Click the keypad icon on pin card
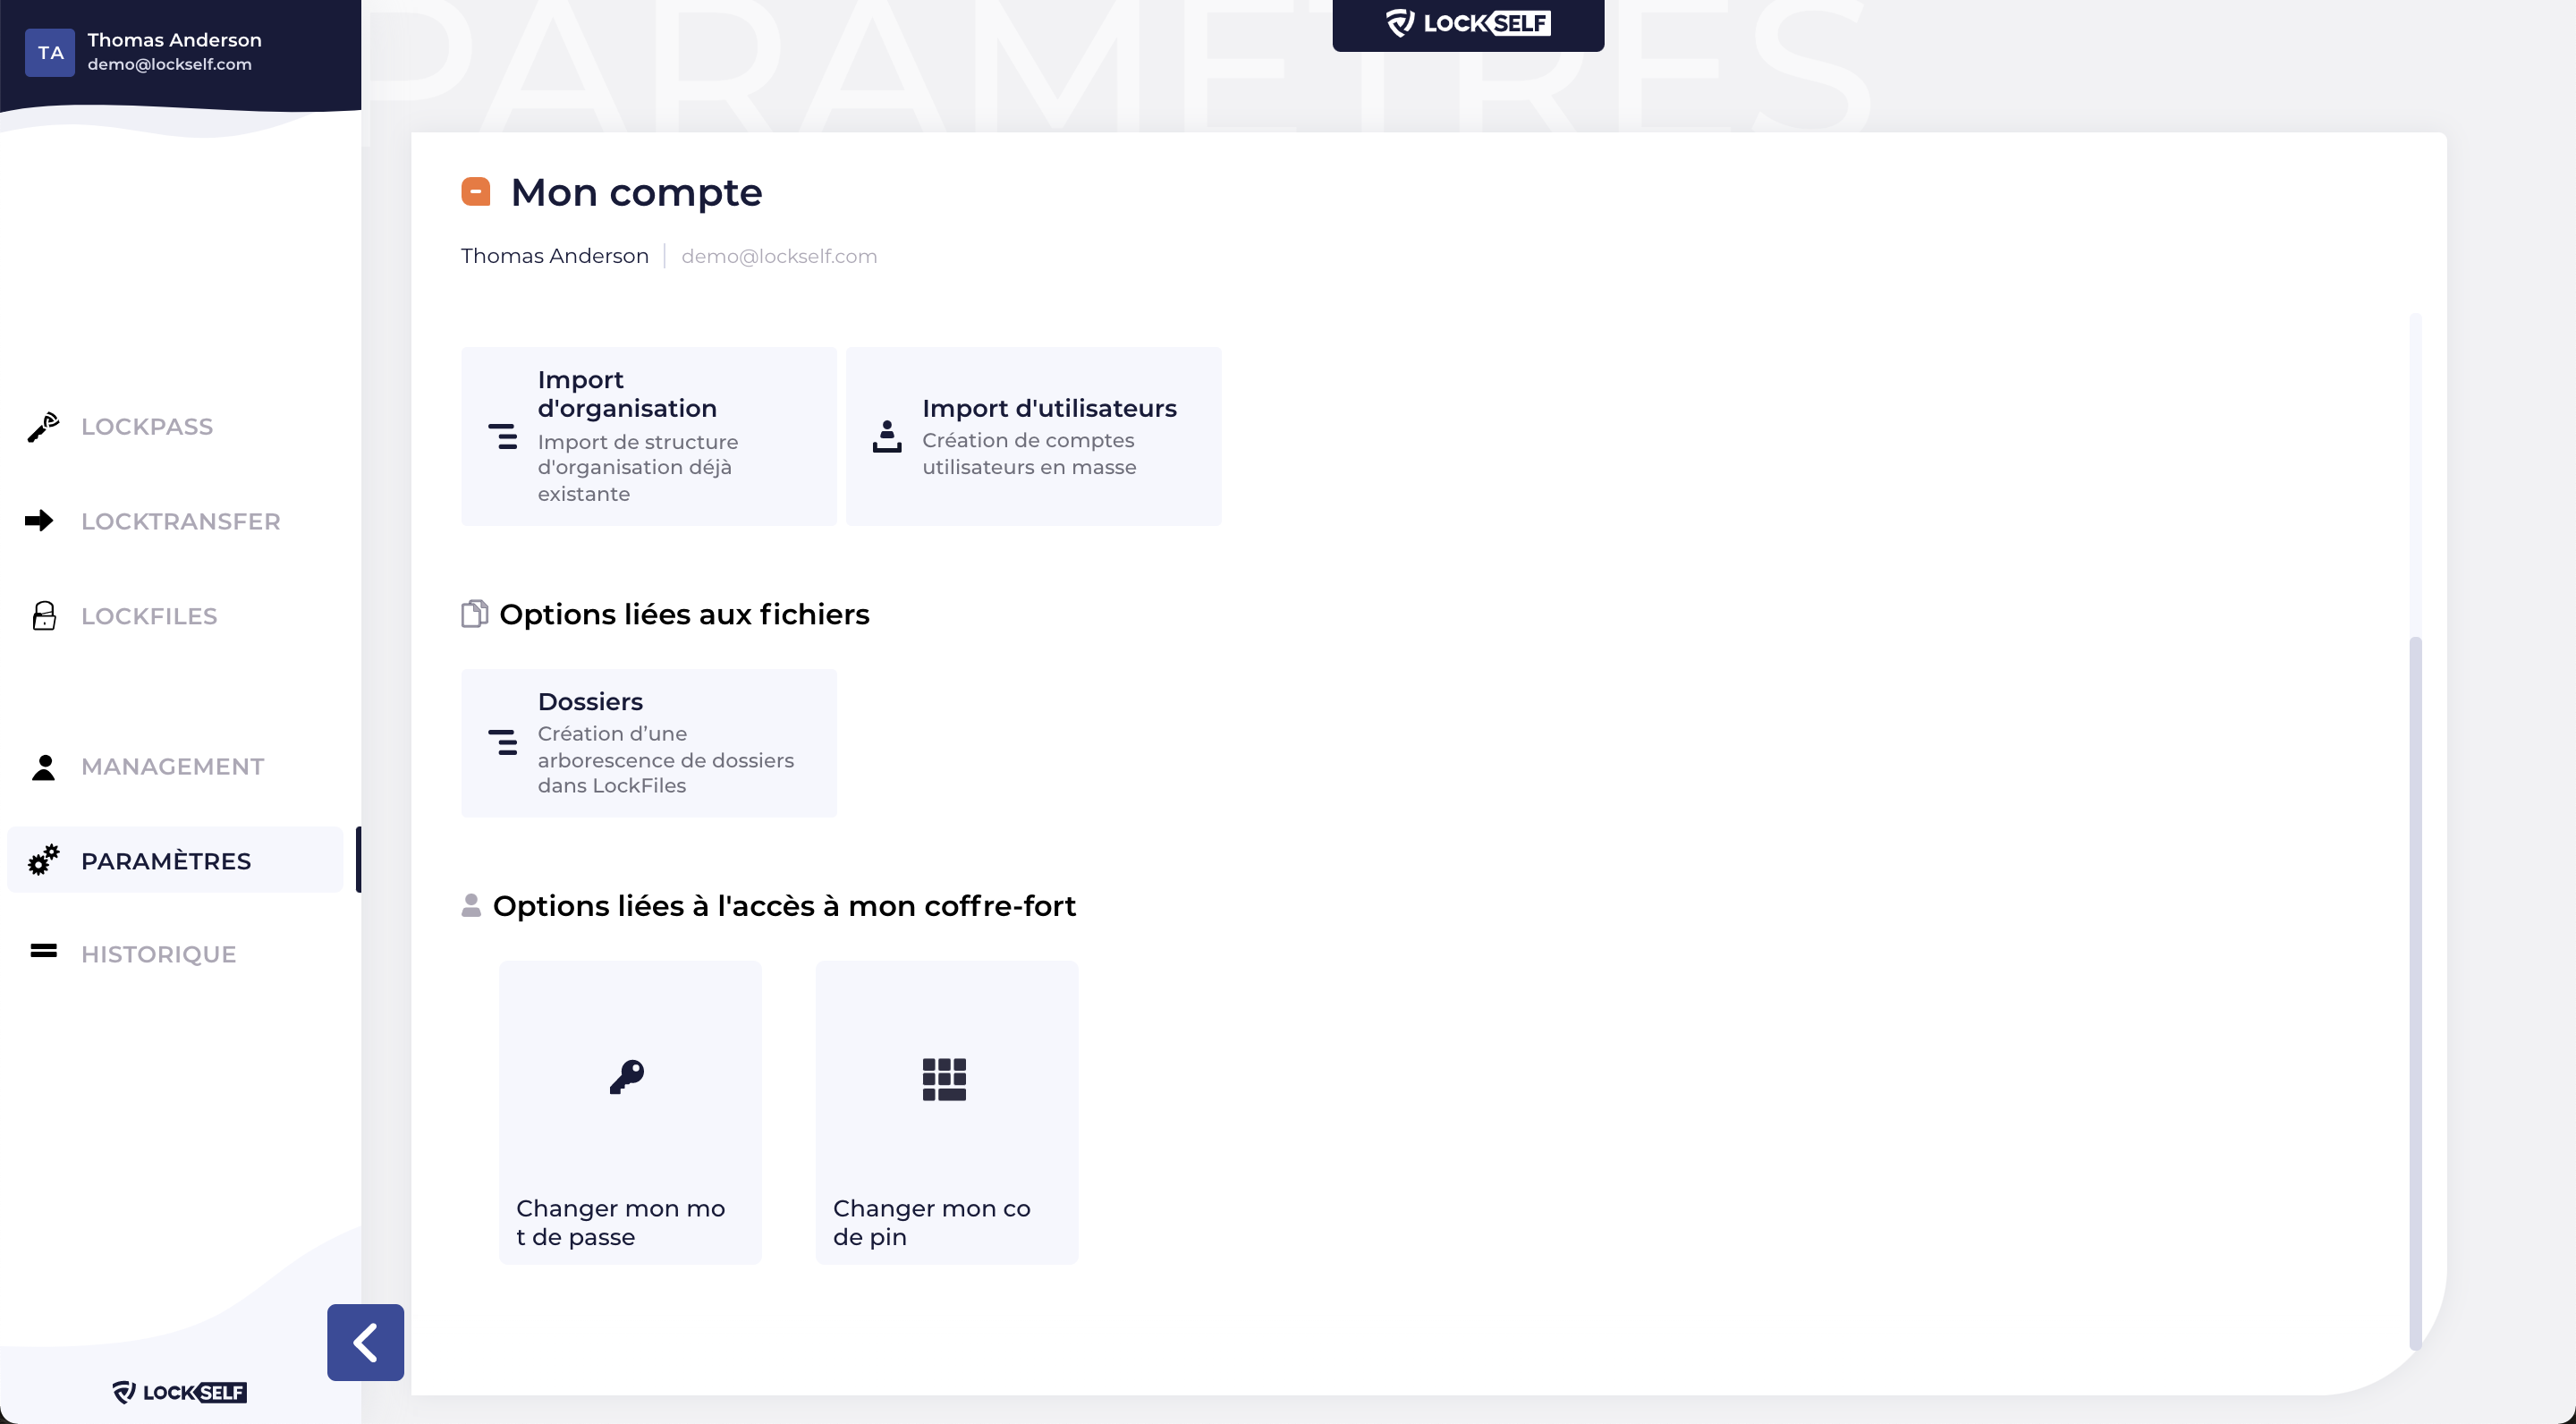Viewport: 2576px width, 1424px height. point(944,1080)
